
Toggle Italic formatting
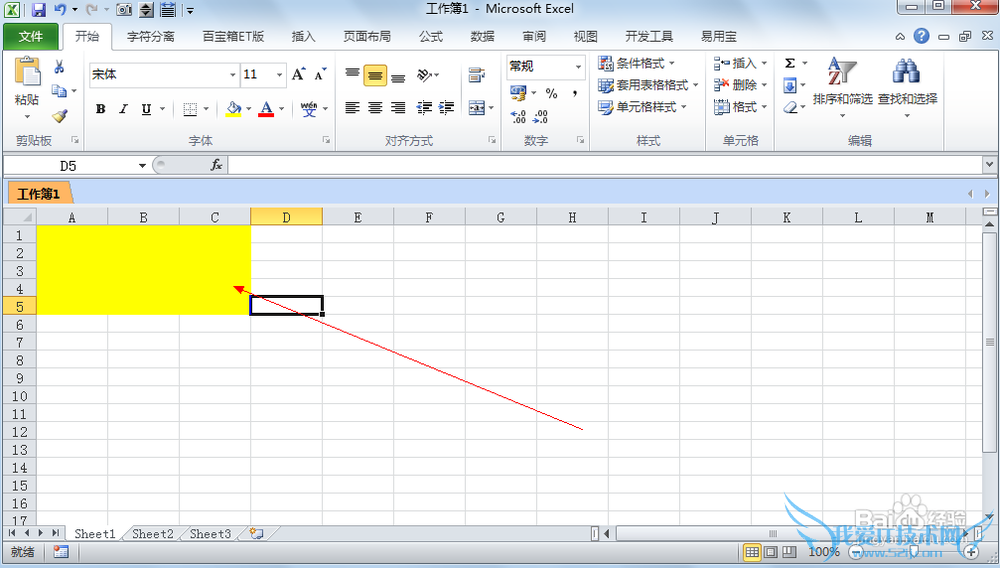(123, 109)
